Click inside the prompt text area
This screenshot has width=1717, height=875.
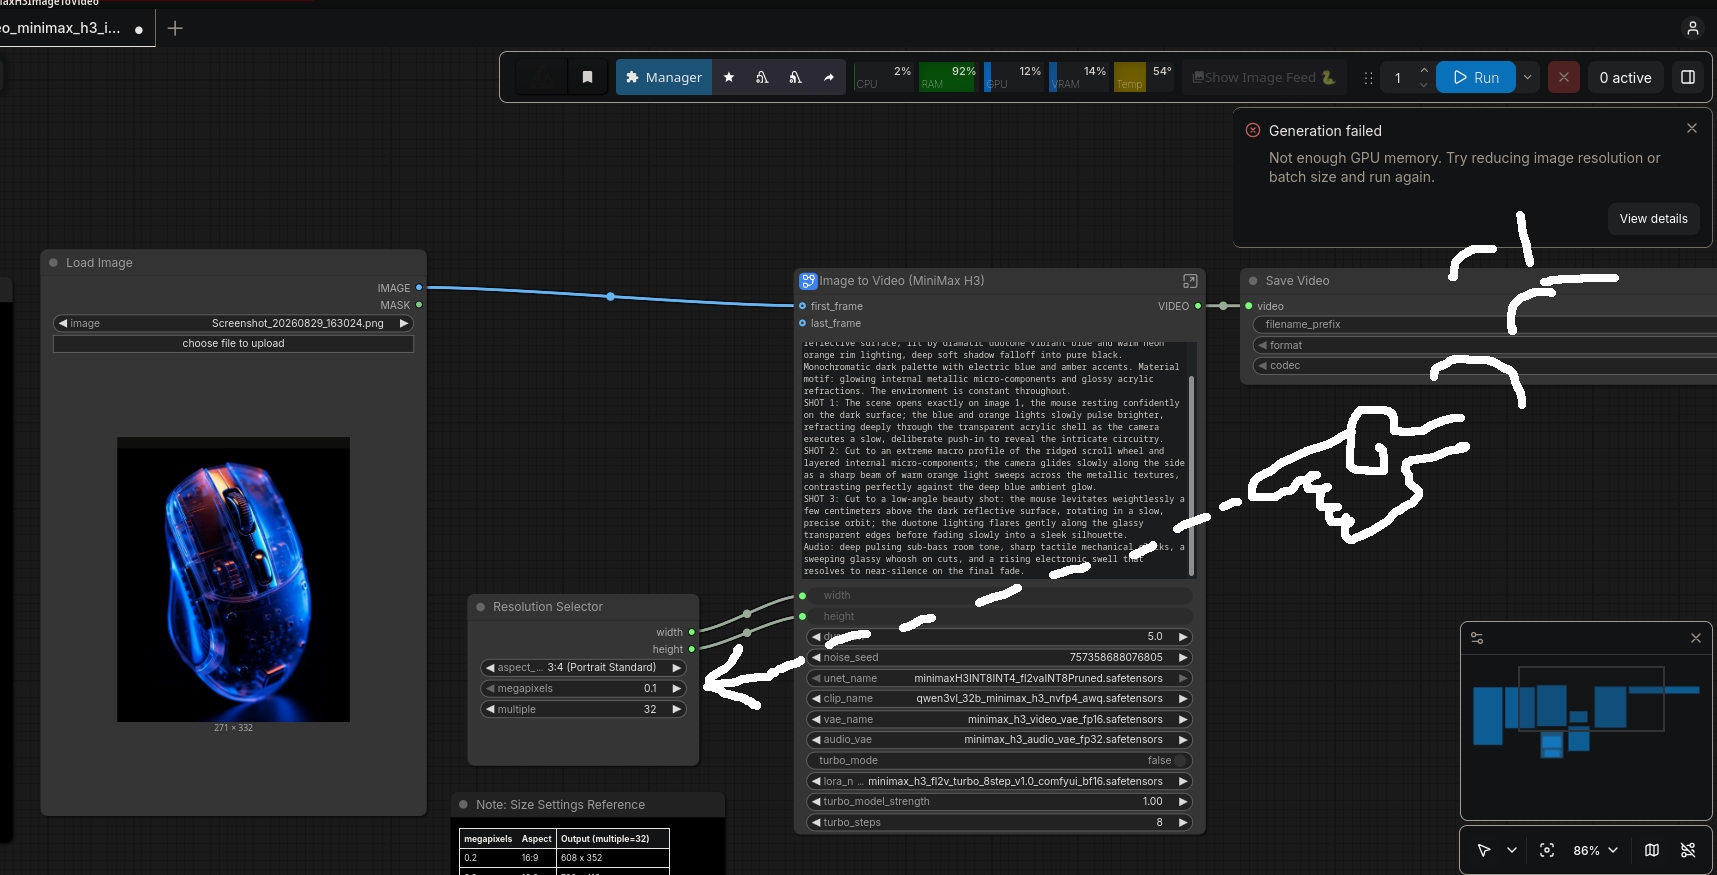click(994, 460)
